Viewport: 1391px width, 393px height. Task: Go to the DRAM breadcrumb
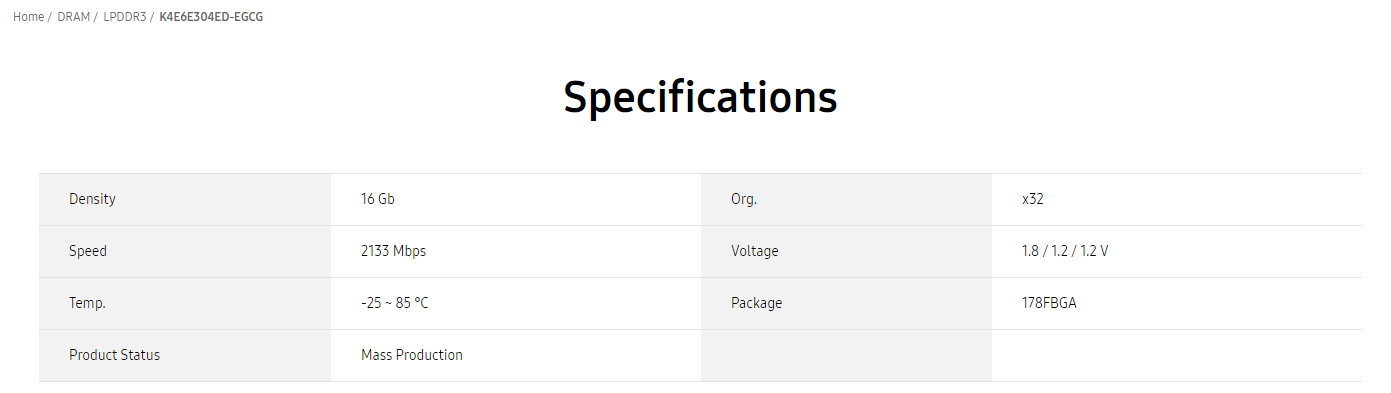tap(74, 17)
